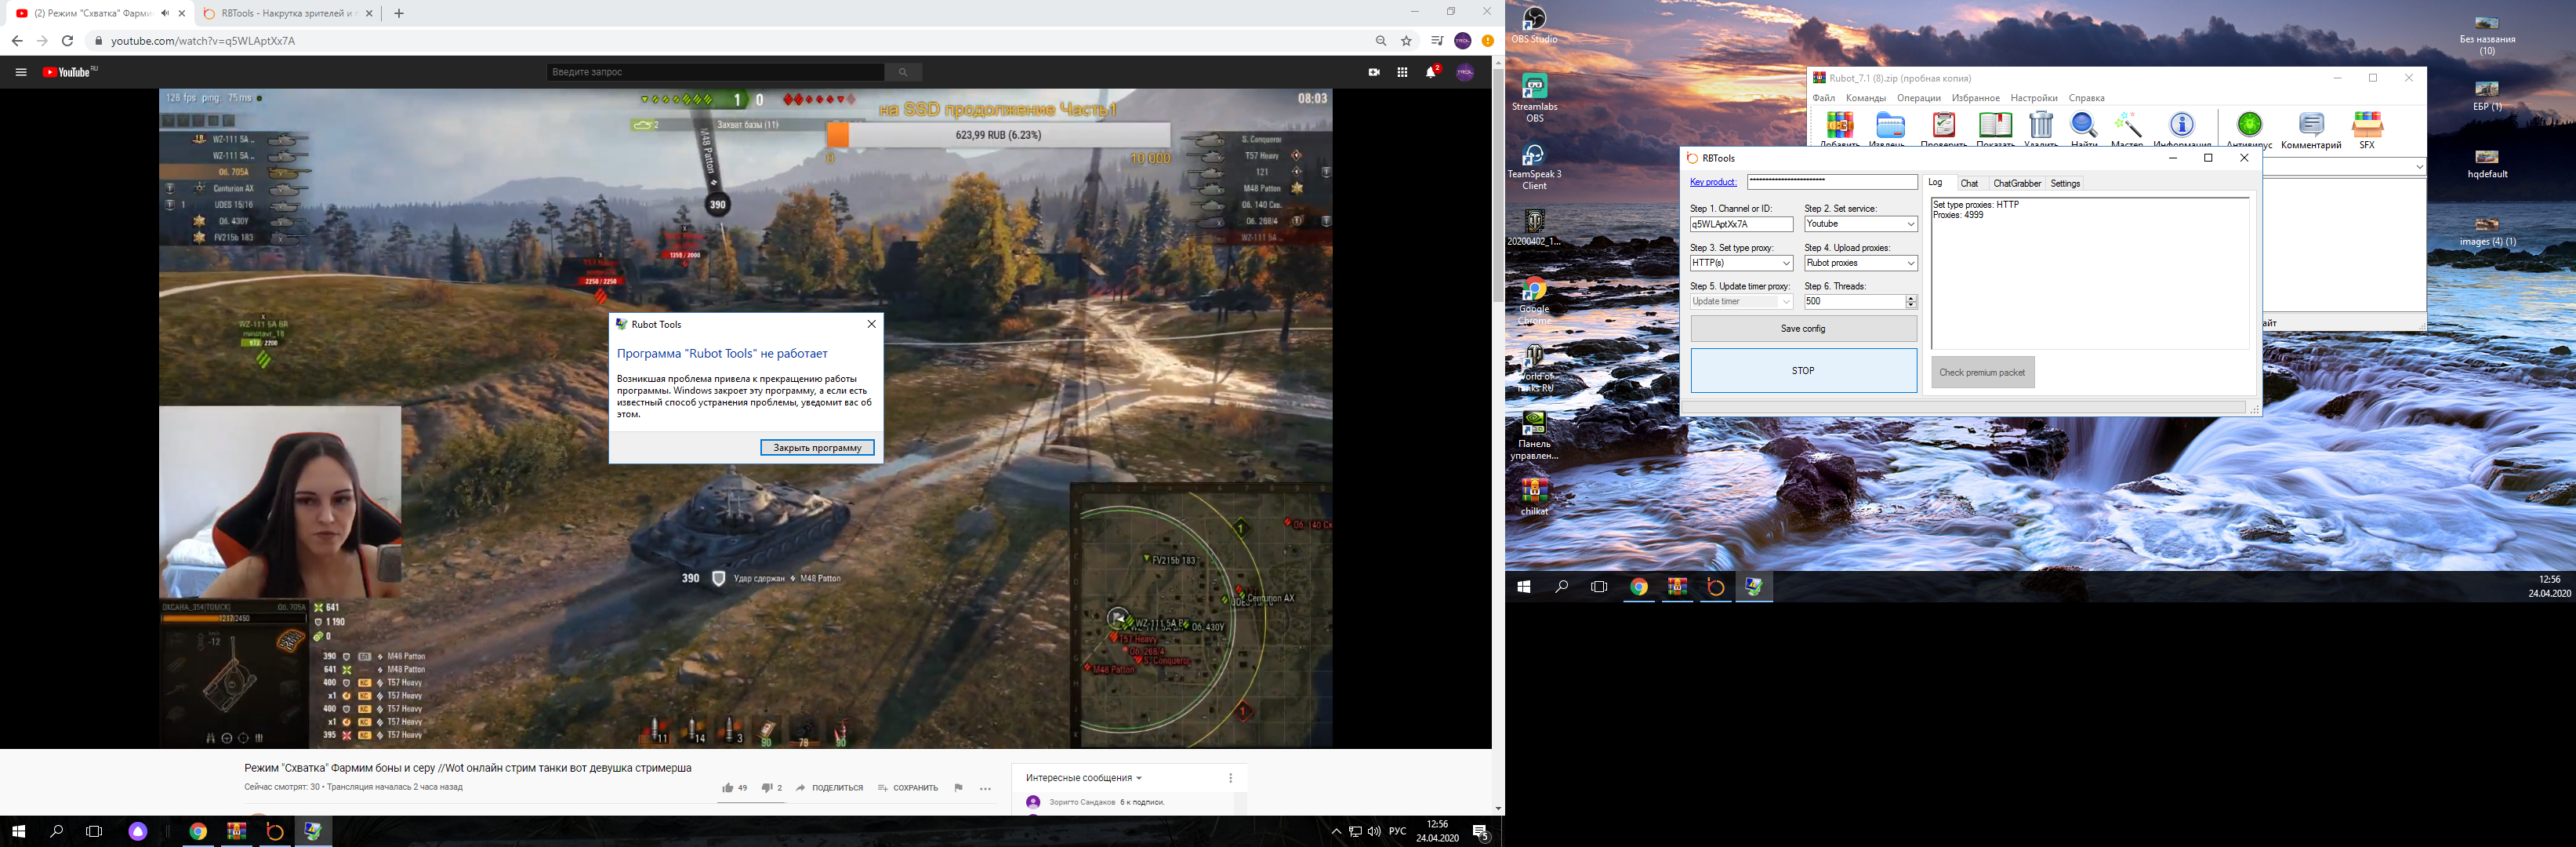The height and width of the screenshot is (847, 2576).
Task: Click Закрыть программу button in error dialog
Action: pyautogui.click(x=817, y=447)
